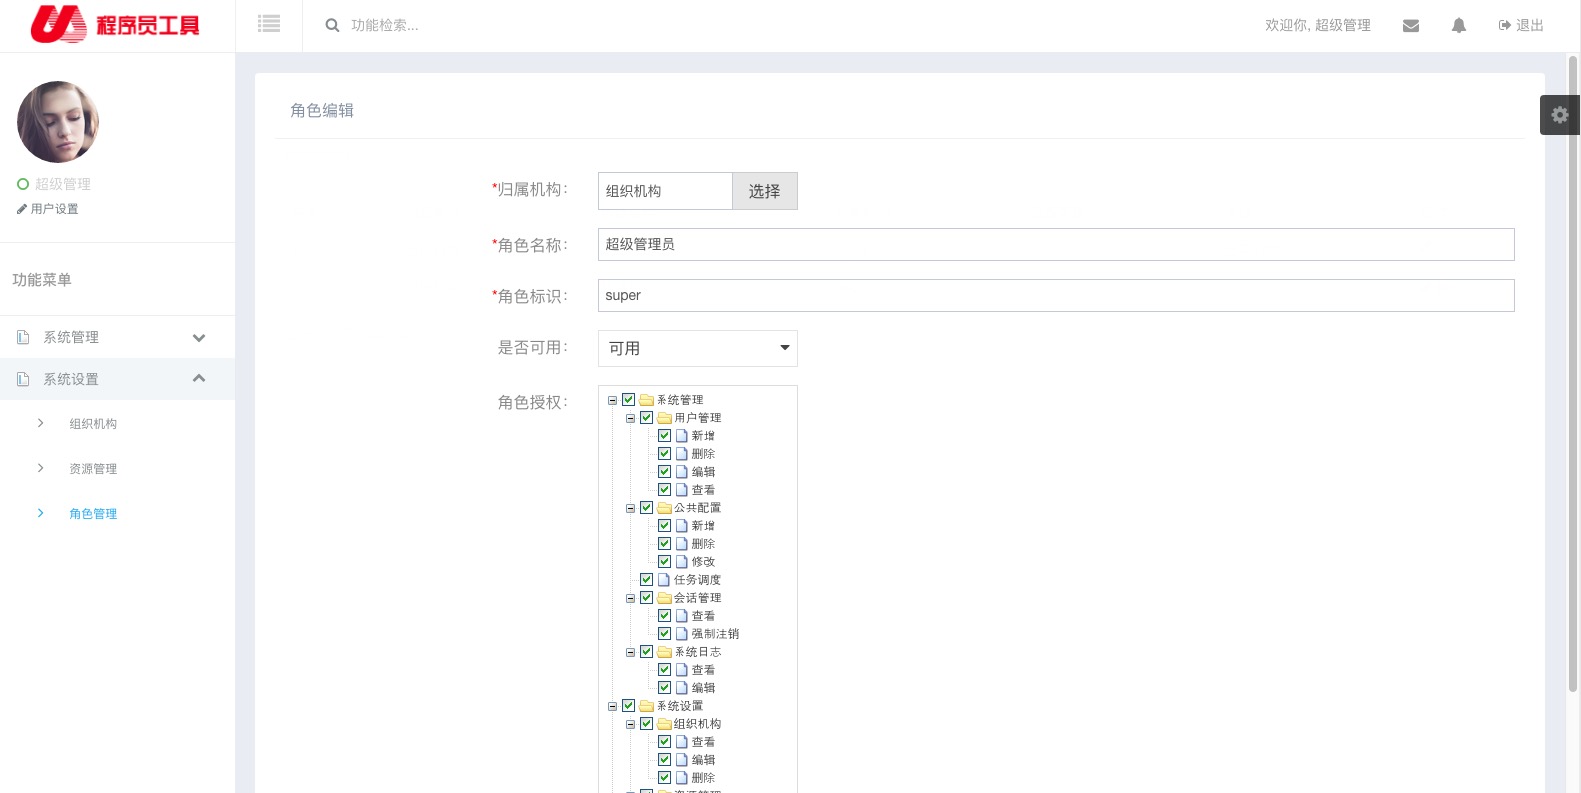Click the 任务调度 file icon in tree

tap(664, 580)
